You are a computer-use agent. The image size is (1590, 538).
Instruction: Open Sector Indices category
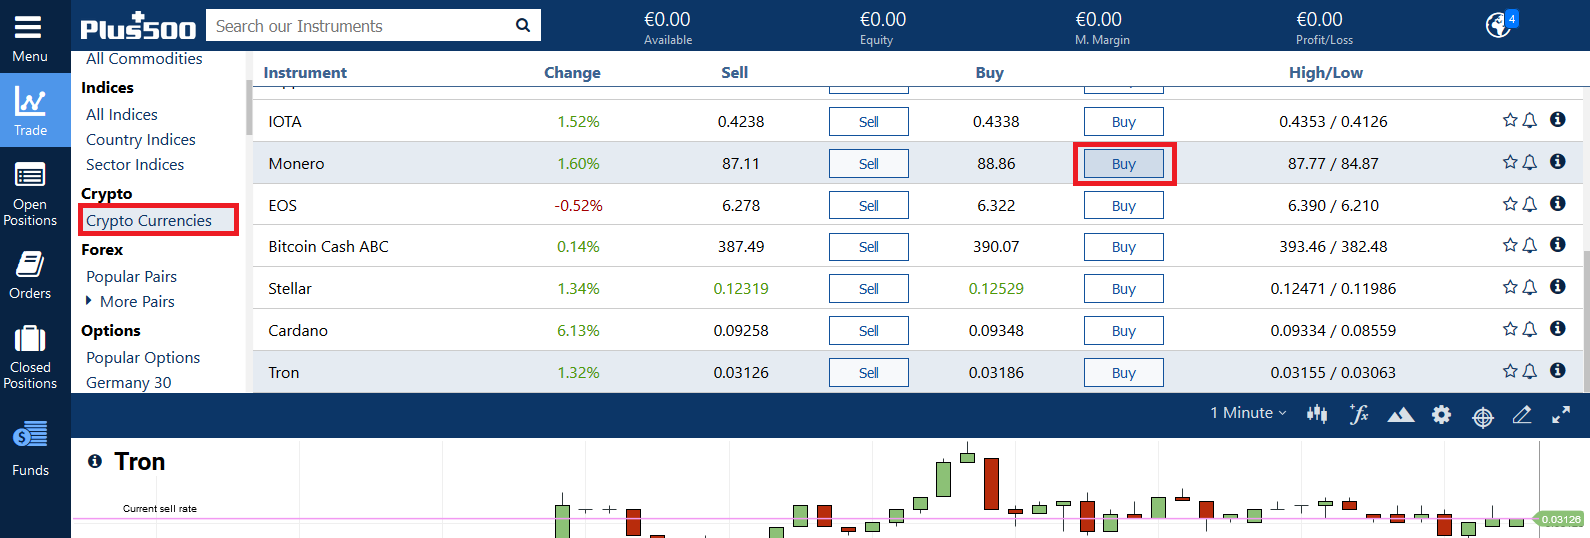(x=135, y=164)
